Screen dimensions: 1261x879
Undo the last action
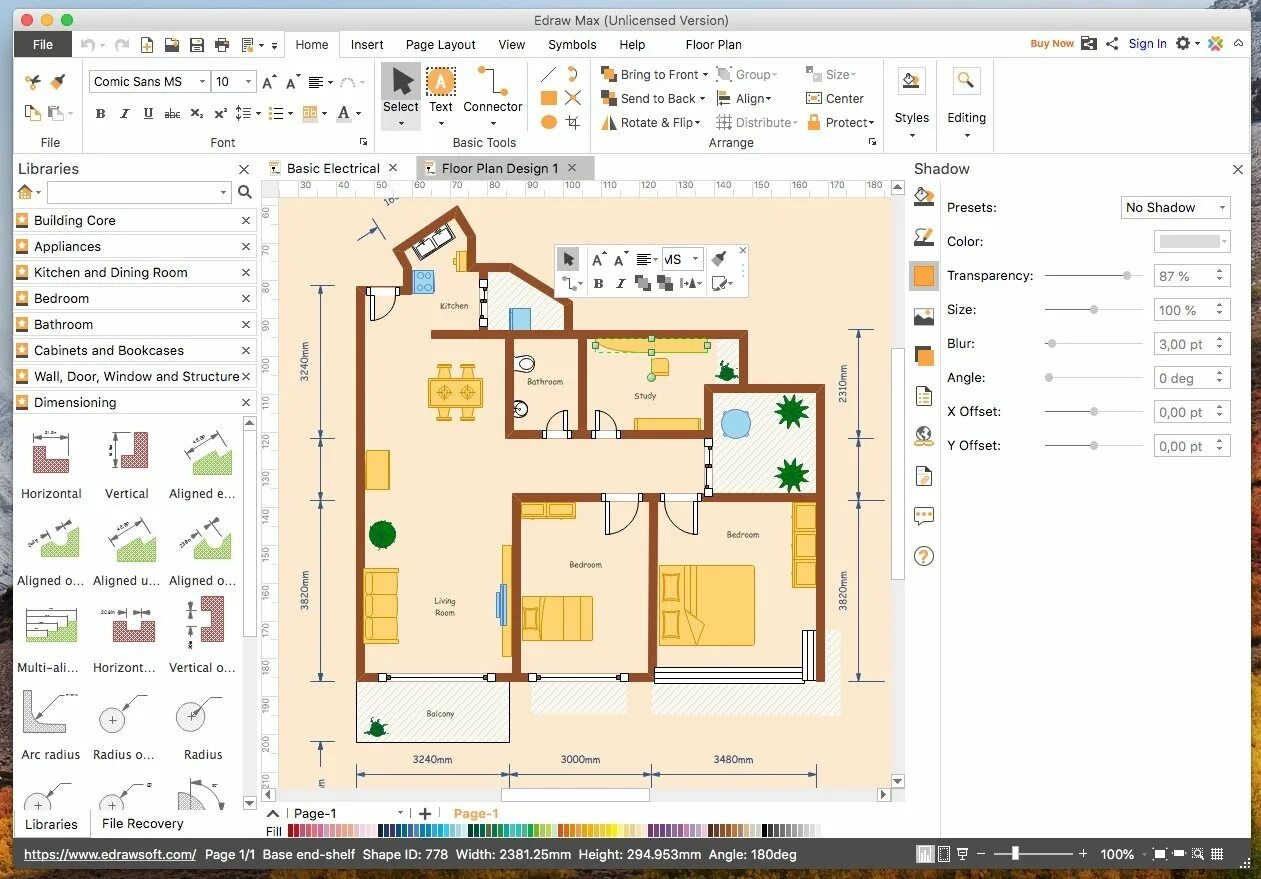click(87, 45)
